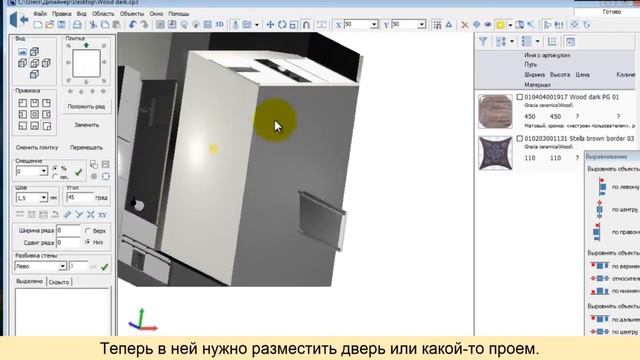Create a new project file
The image size is (640, 360).
[38, 25]
